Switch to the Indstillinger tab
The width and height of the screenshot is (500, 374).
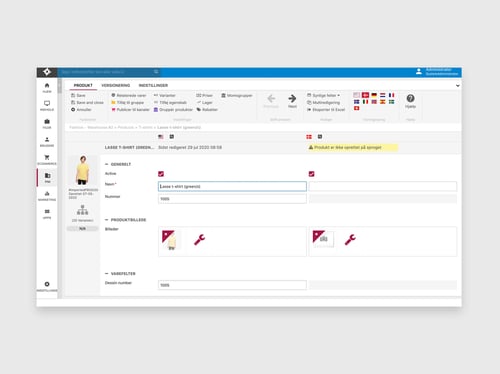coord(153,85)
